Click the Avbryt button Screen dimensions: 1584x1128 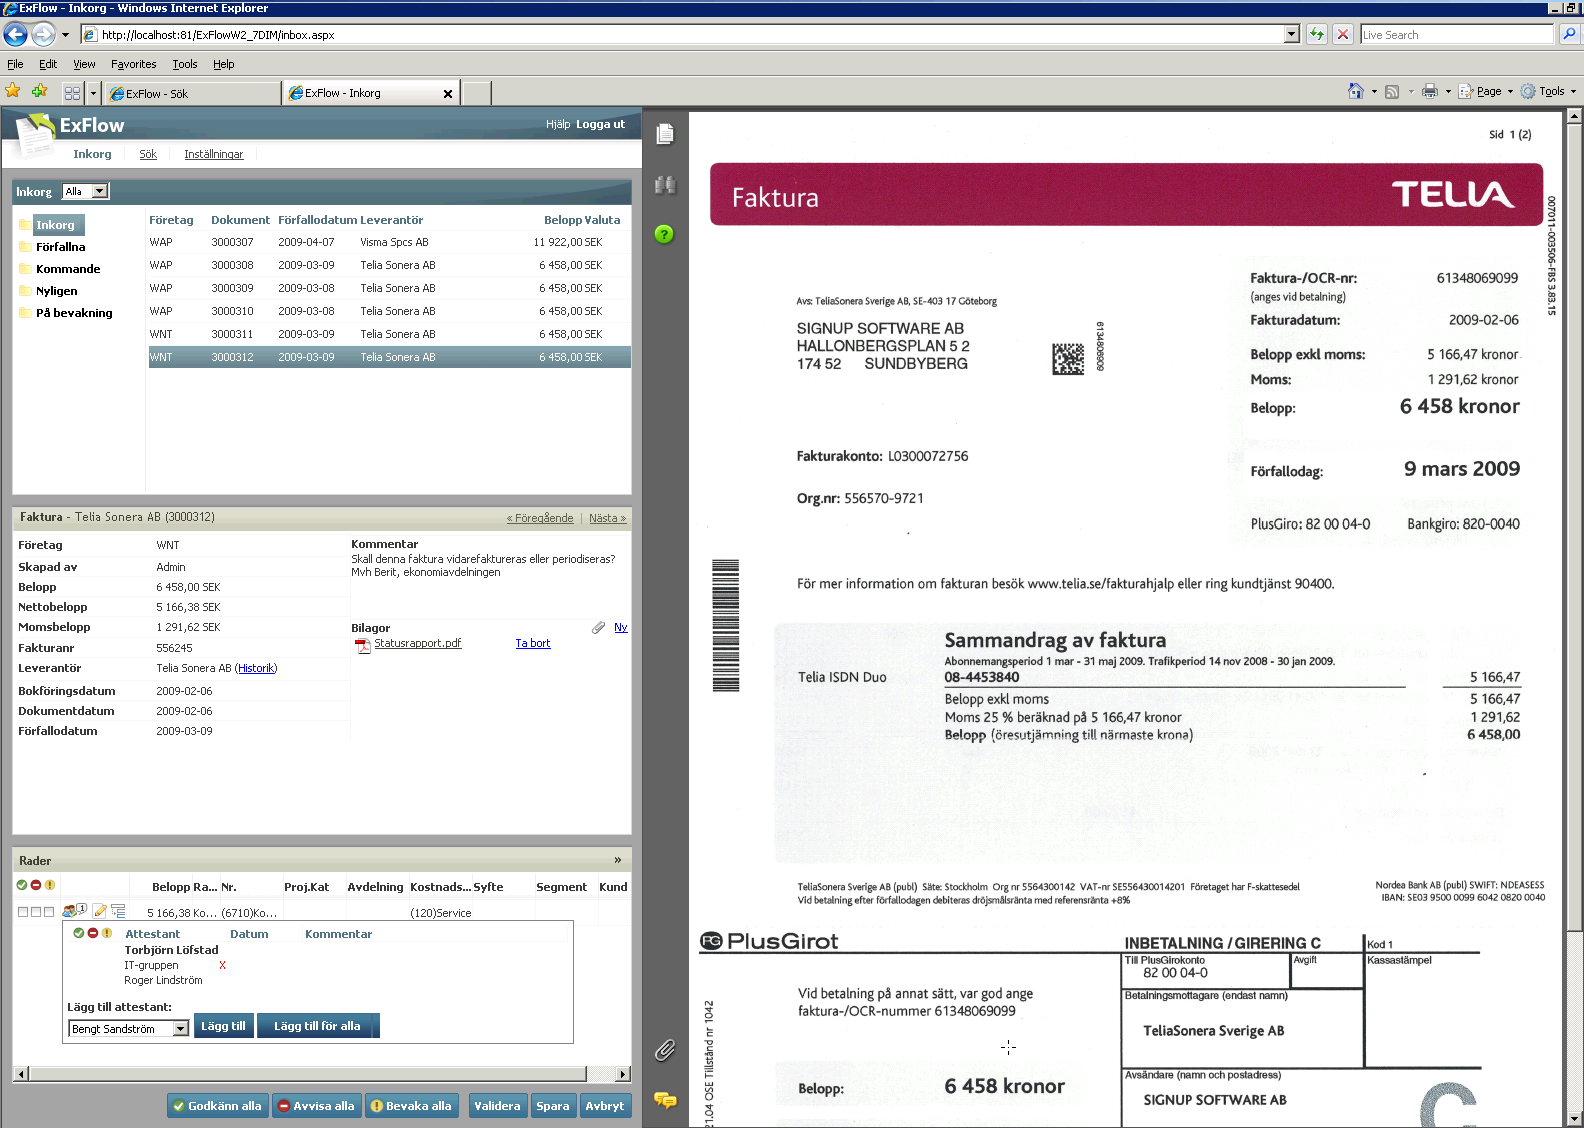[x=604, y=1106]
